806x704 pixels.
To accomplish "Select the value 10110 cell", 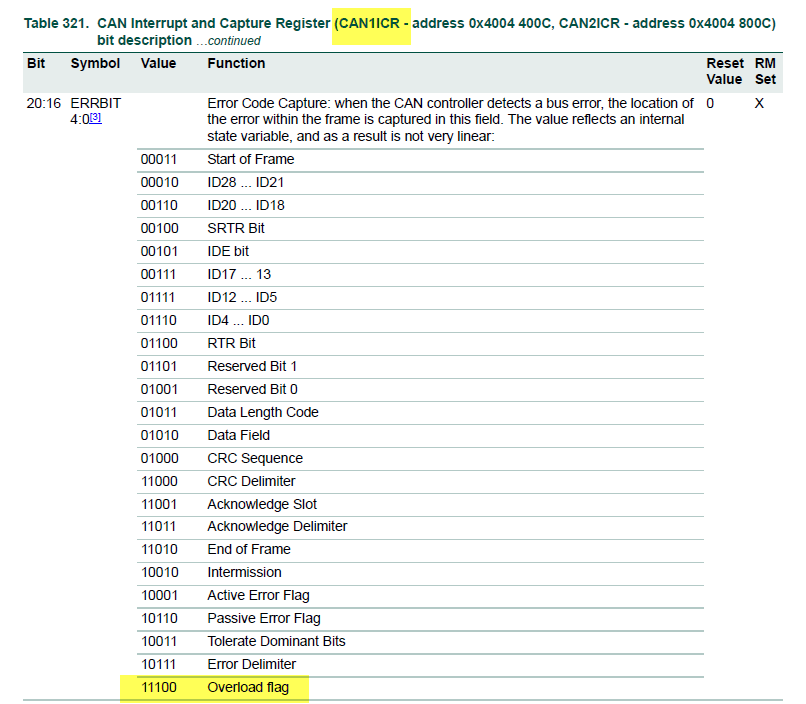I will (x=159, y=619).
